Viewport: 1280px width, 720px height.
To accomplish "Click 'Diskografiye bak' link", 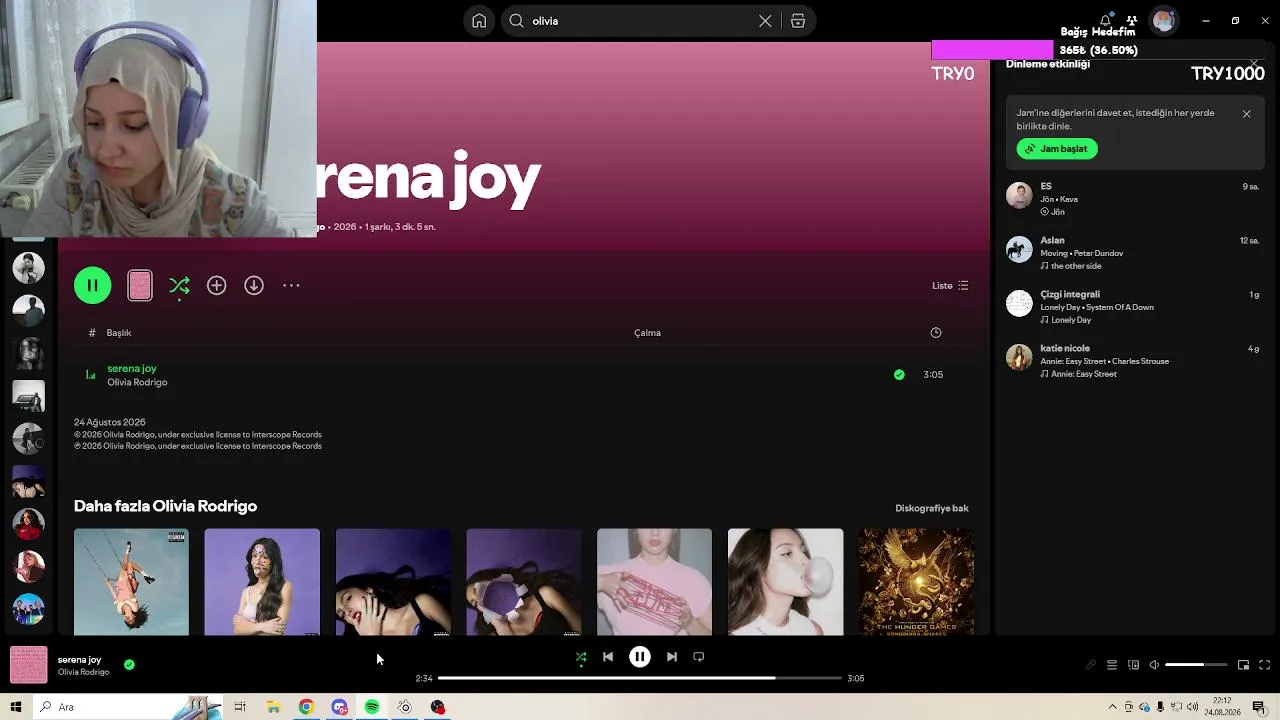I will [932, 508].
